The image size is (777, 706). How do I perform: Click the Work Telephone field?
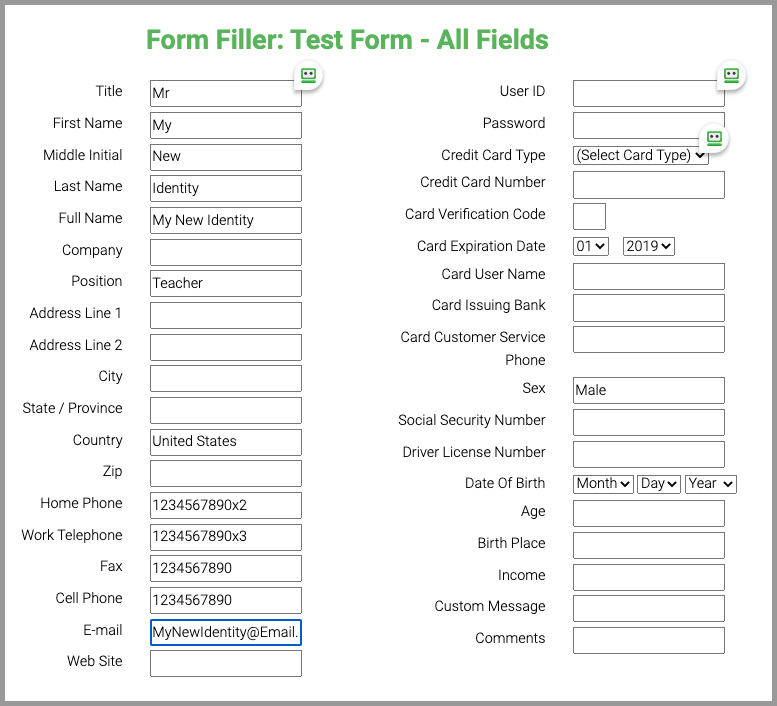[x=225, y=537]
